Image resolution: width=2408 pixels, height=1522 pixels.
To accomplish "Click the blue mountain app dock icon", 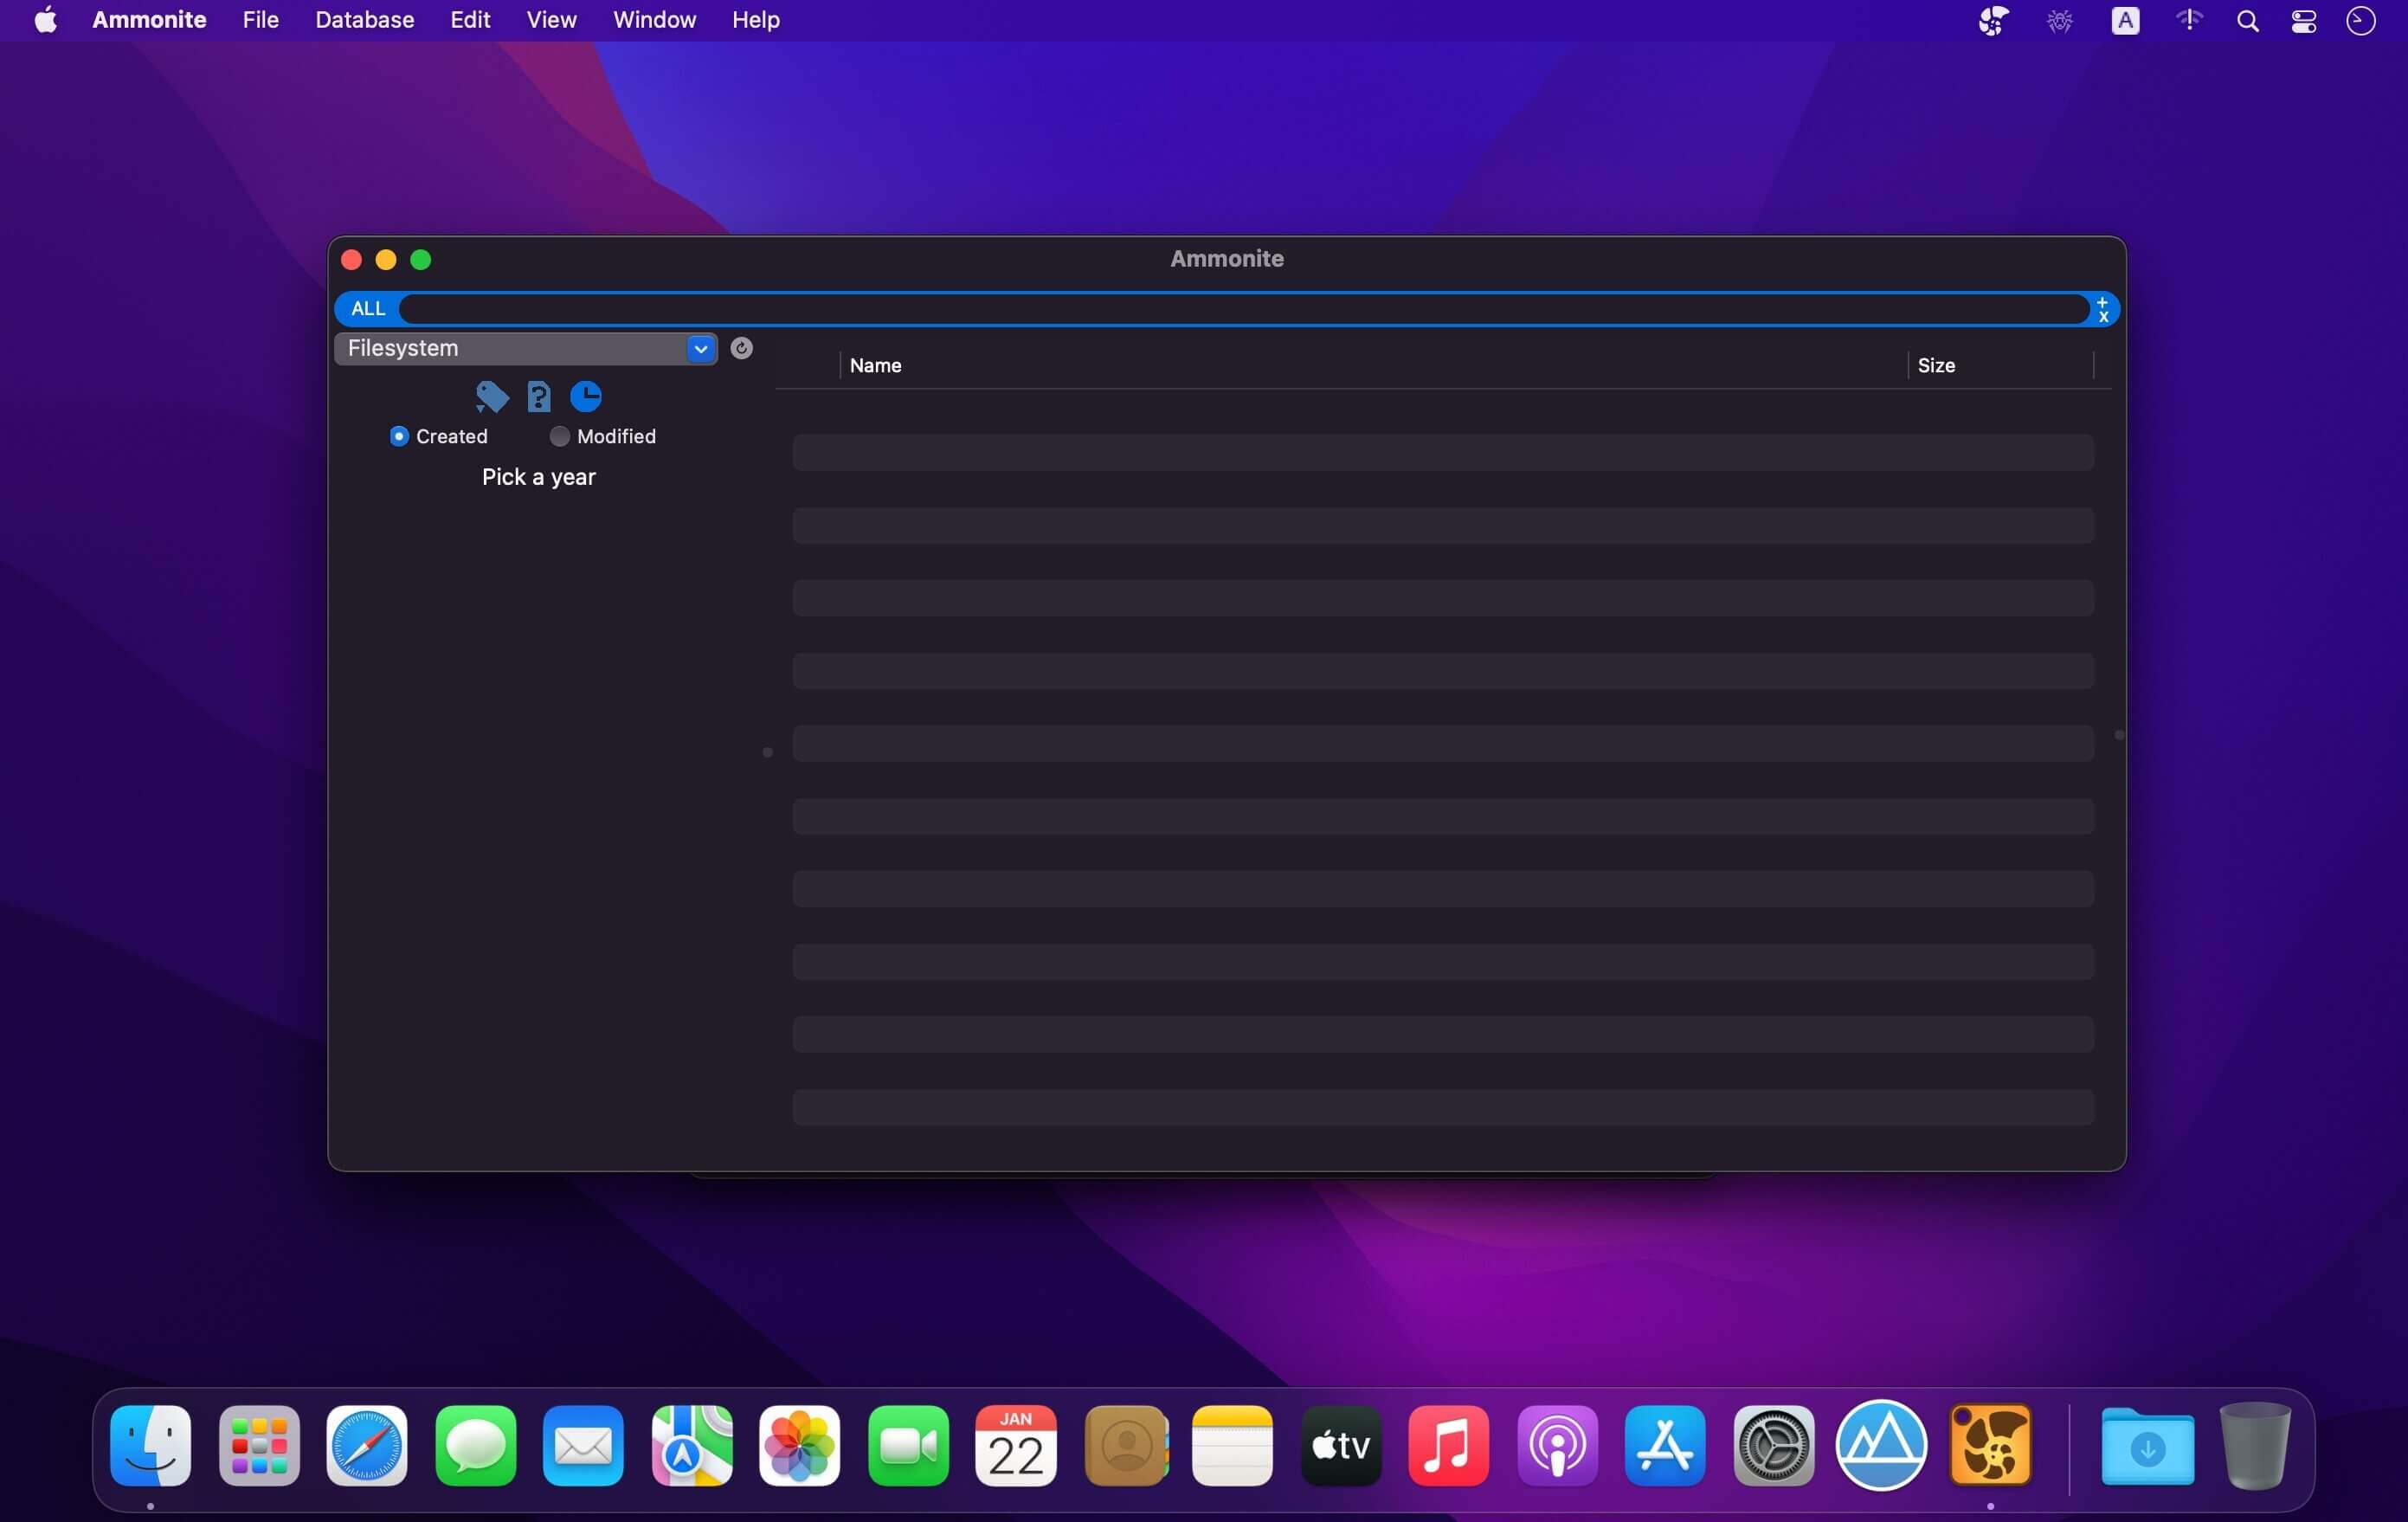I will pos(1881,1445).
